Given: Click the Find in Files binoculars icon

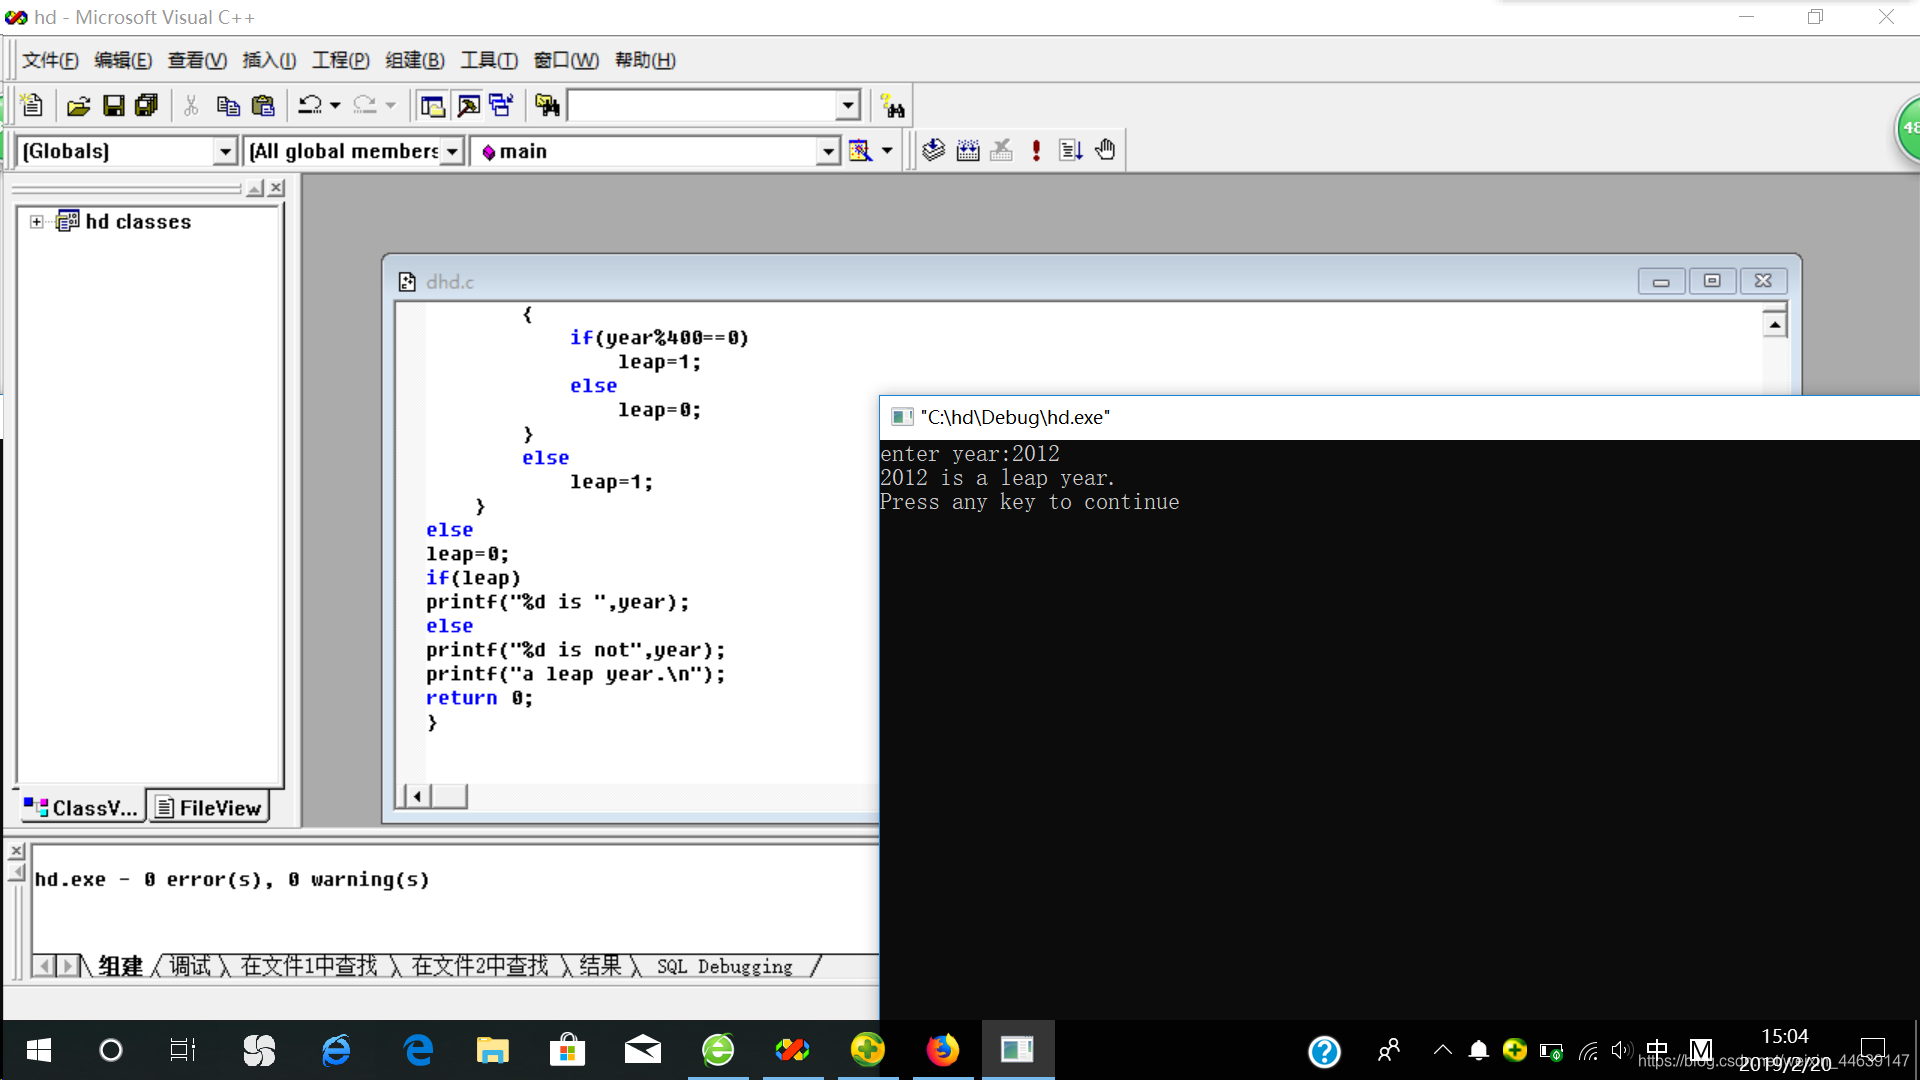Looking at the screenshot, I should tap(547, 105).
